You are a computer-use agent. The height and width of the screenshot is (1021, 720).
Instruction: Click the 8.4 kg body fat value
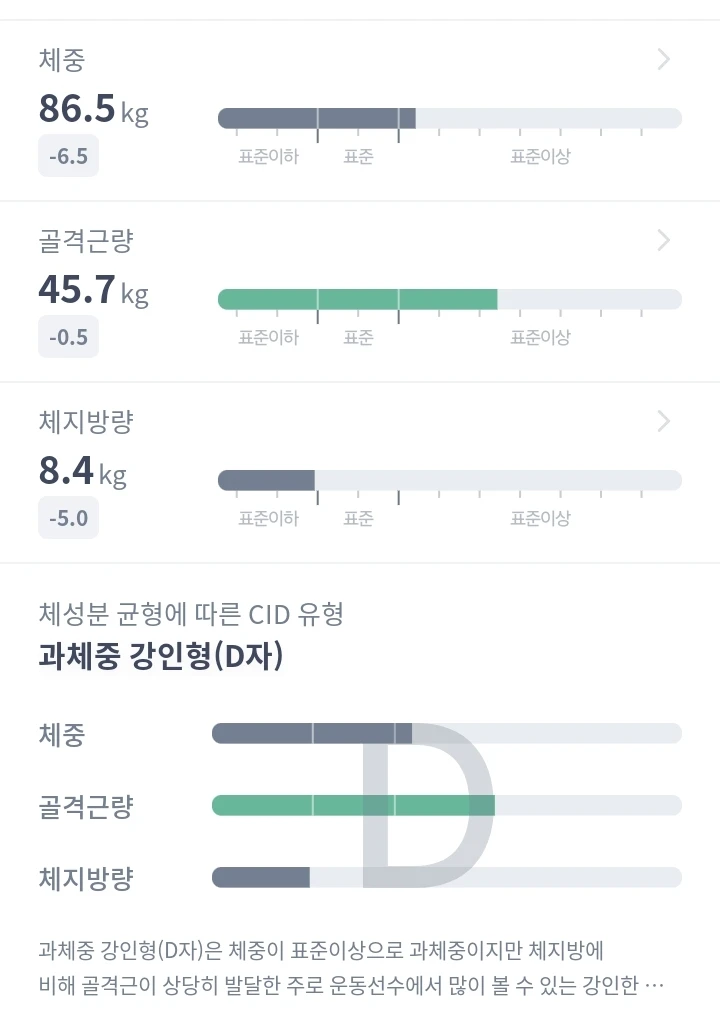[x=83, y=471]
